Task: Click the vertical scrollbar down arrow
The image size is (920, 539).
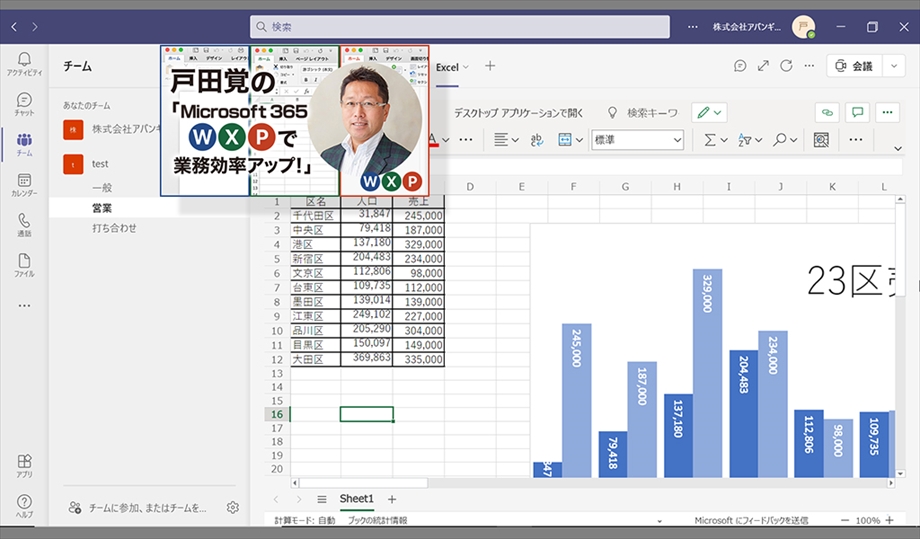Action: click(x=900, y=473)
